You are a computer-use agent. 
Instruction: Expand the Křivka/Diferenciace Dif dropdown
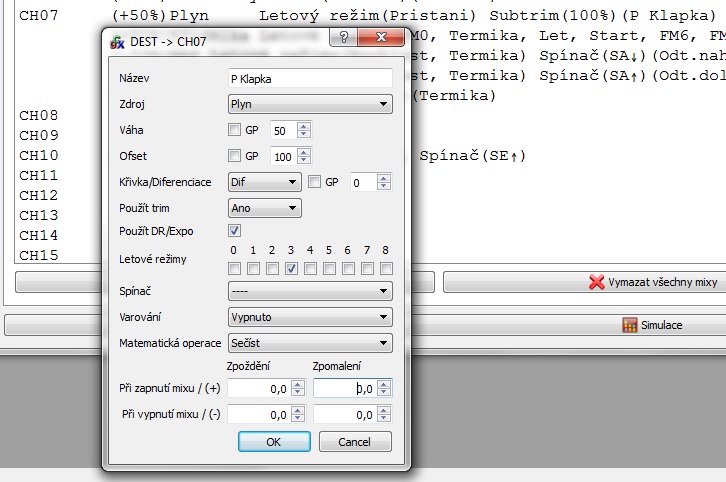(x=264, y=182)
